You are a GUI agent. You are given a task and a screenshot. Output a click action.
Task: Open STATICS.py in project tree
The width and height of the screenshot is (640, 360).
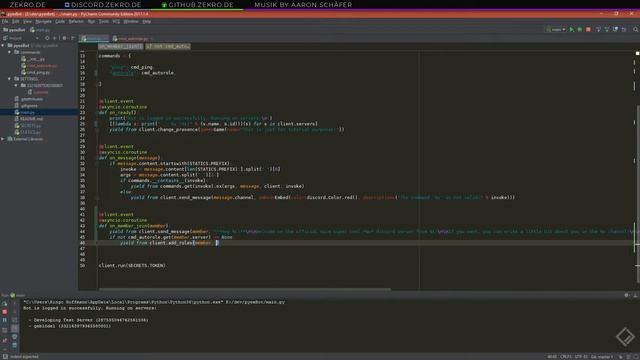click(x=27, y=132)
